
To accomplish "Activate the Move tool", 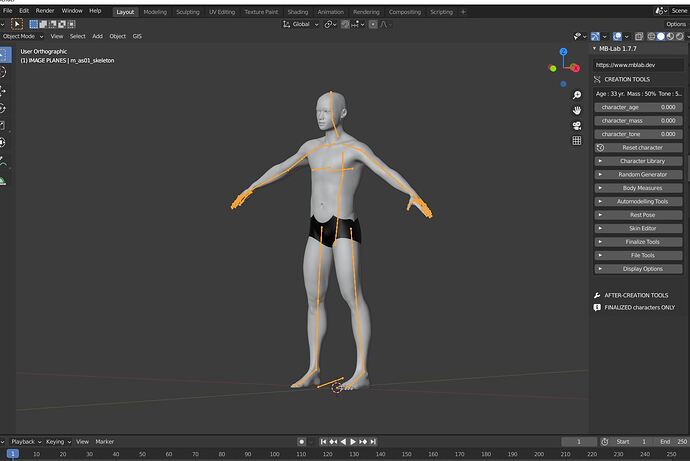I will coord(4,91).
